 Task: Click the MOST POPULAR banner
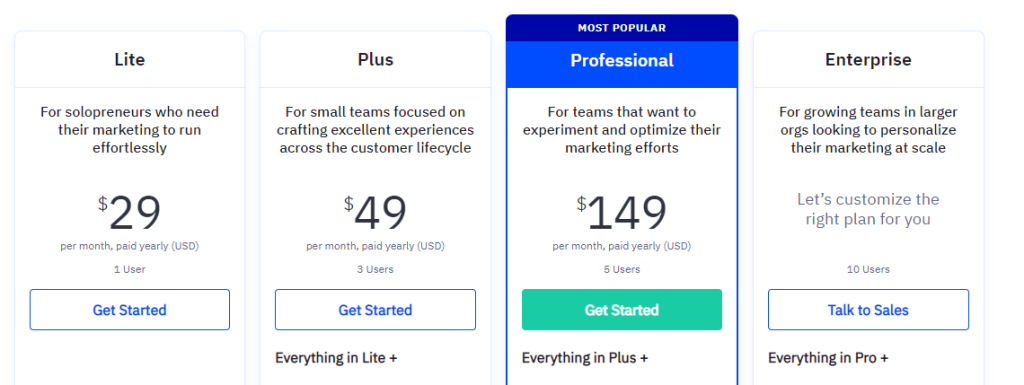click(x=622, y=28)
